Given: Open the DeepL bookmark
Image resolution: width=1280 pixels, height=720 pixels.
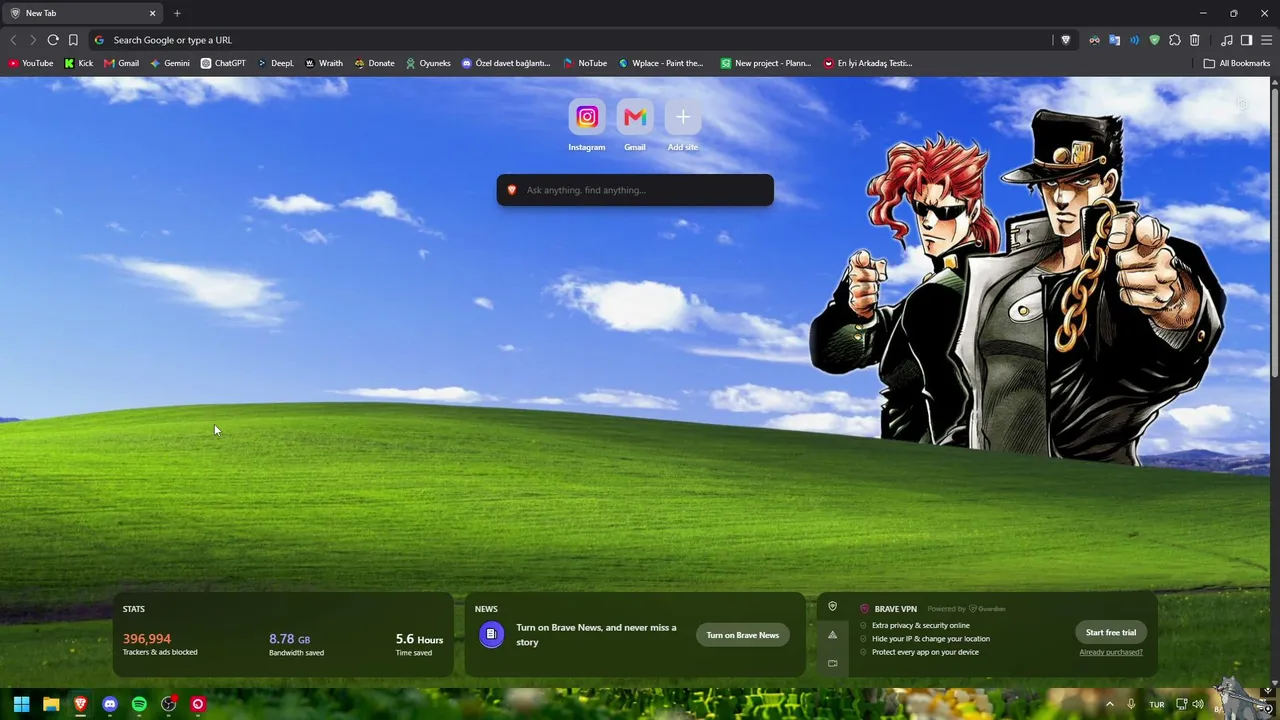Looking at the screenshot, I should [x=276, y=63].
